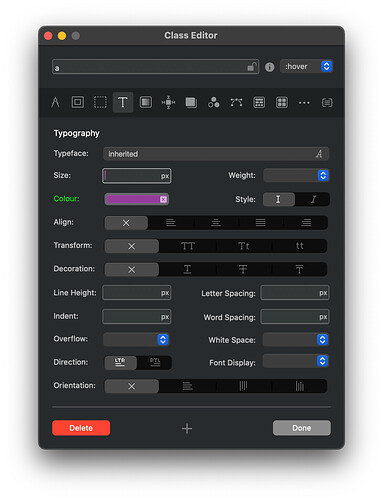This screenshot has width=382, height=500.
Task: Select the dashed border category icon
Action: click(x=100, y=102)
